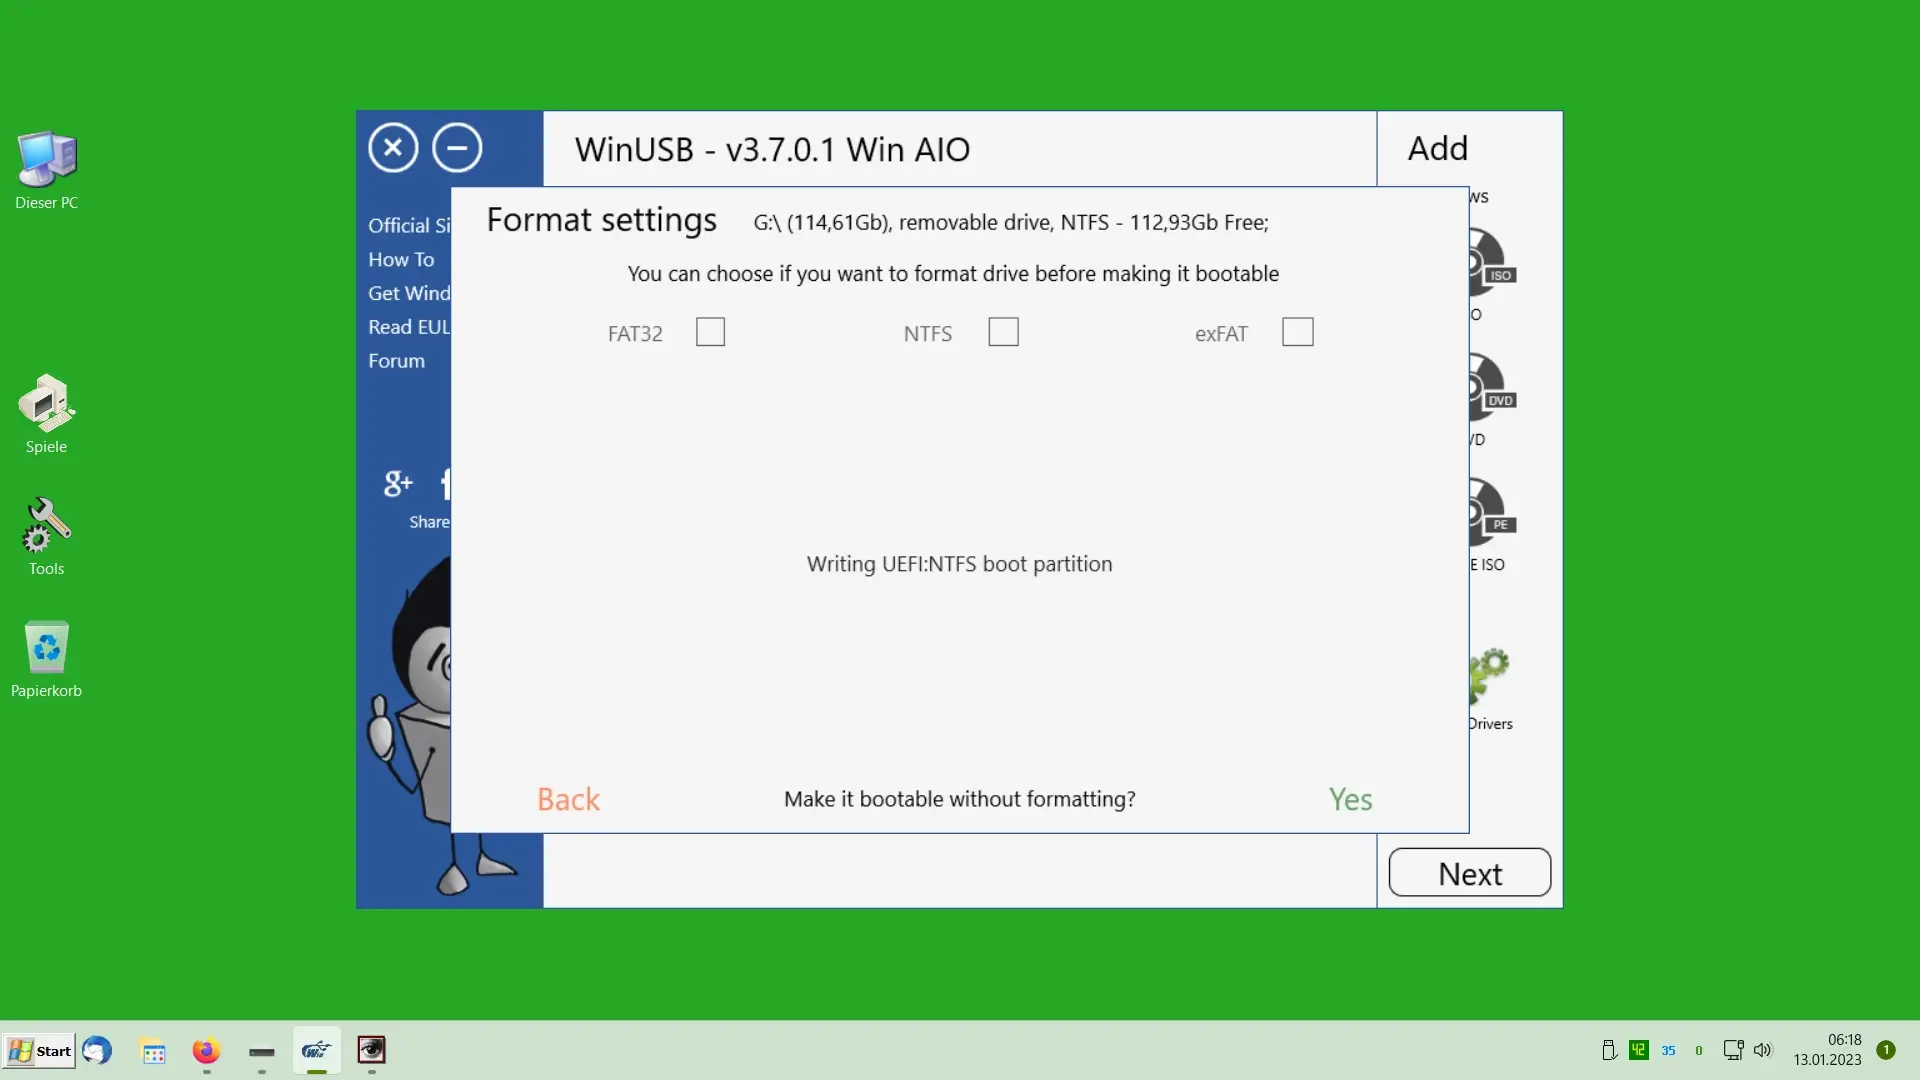Click the exFAT label
This screenshot has width=1920, height=1080.
pyautogui.click(x=1221, y=334)
